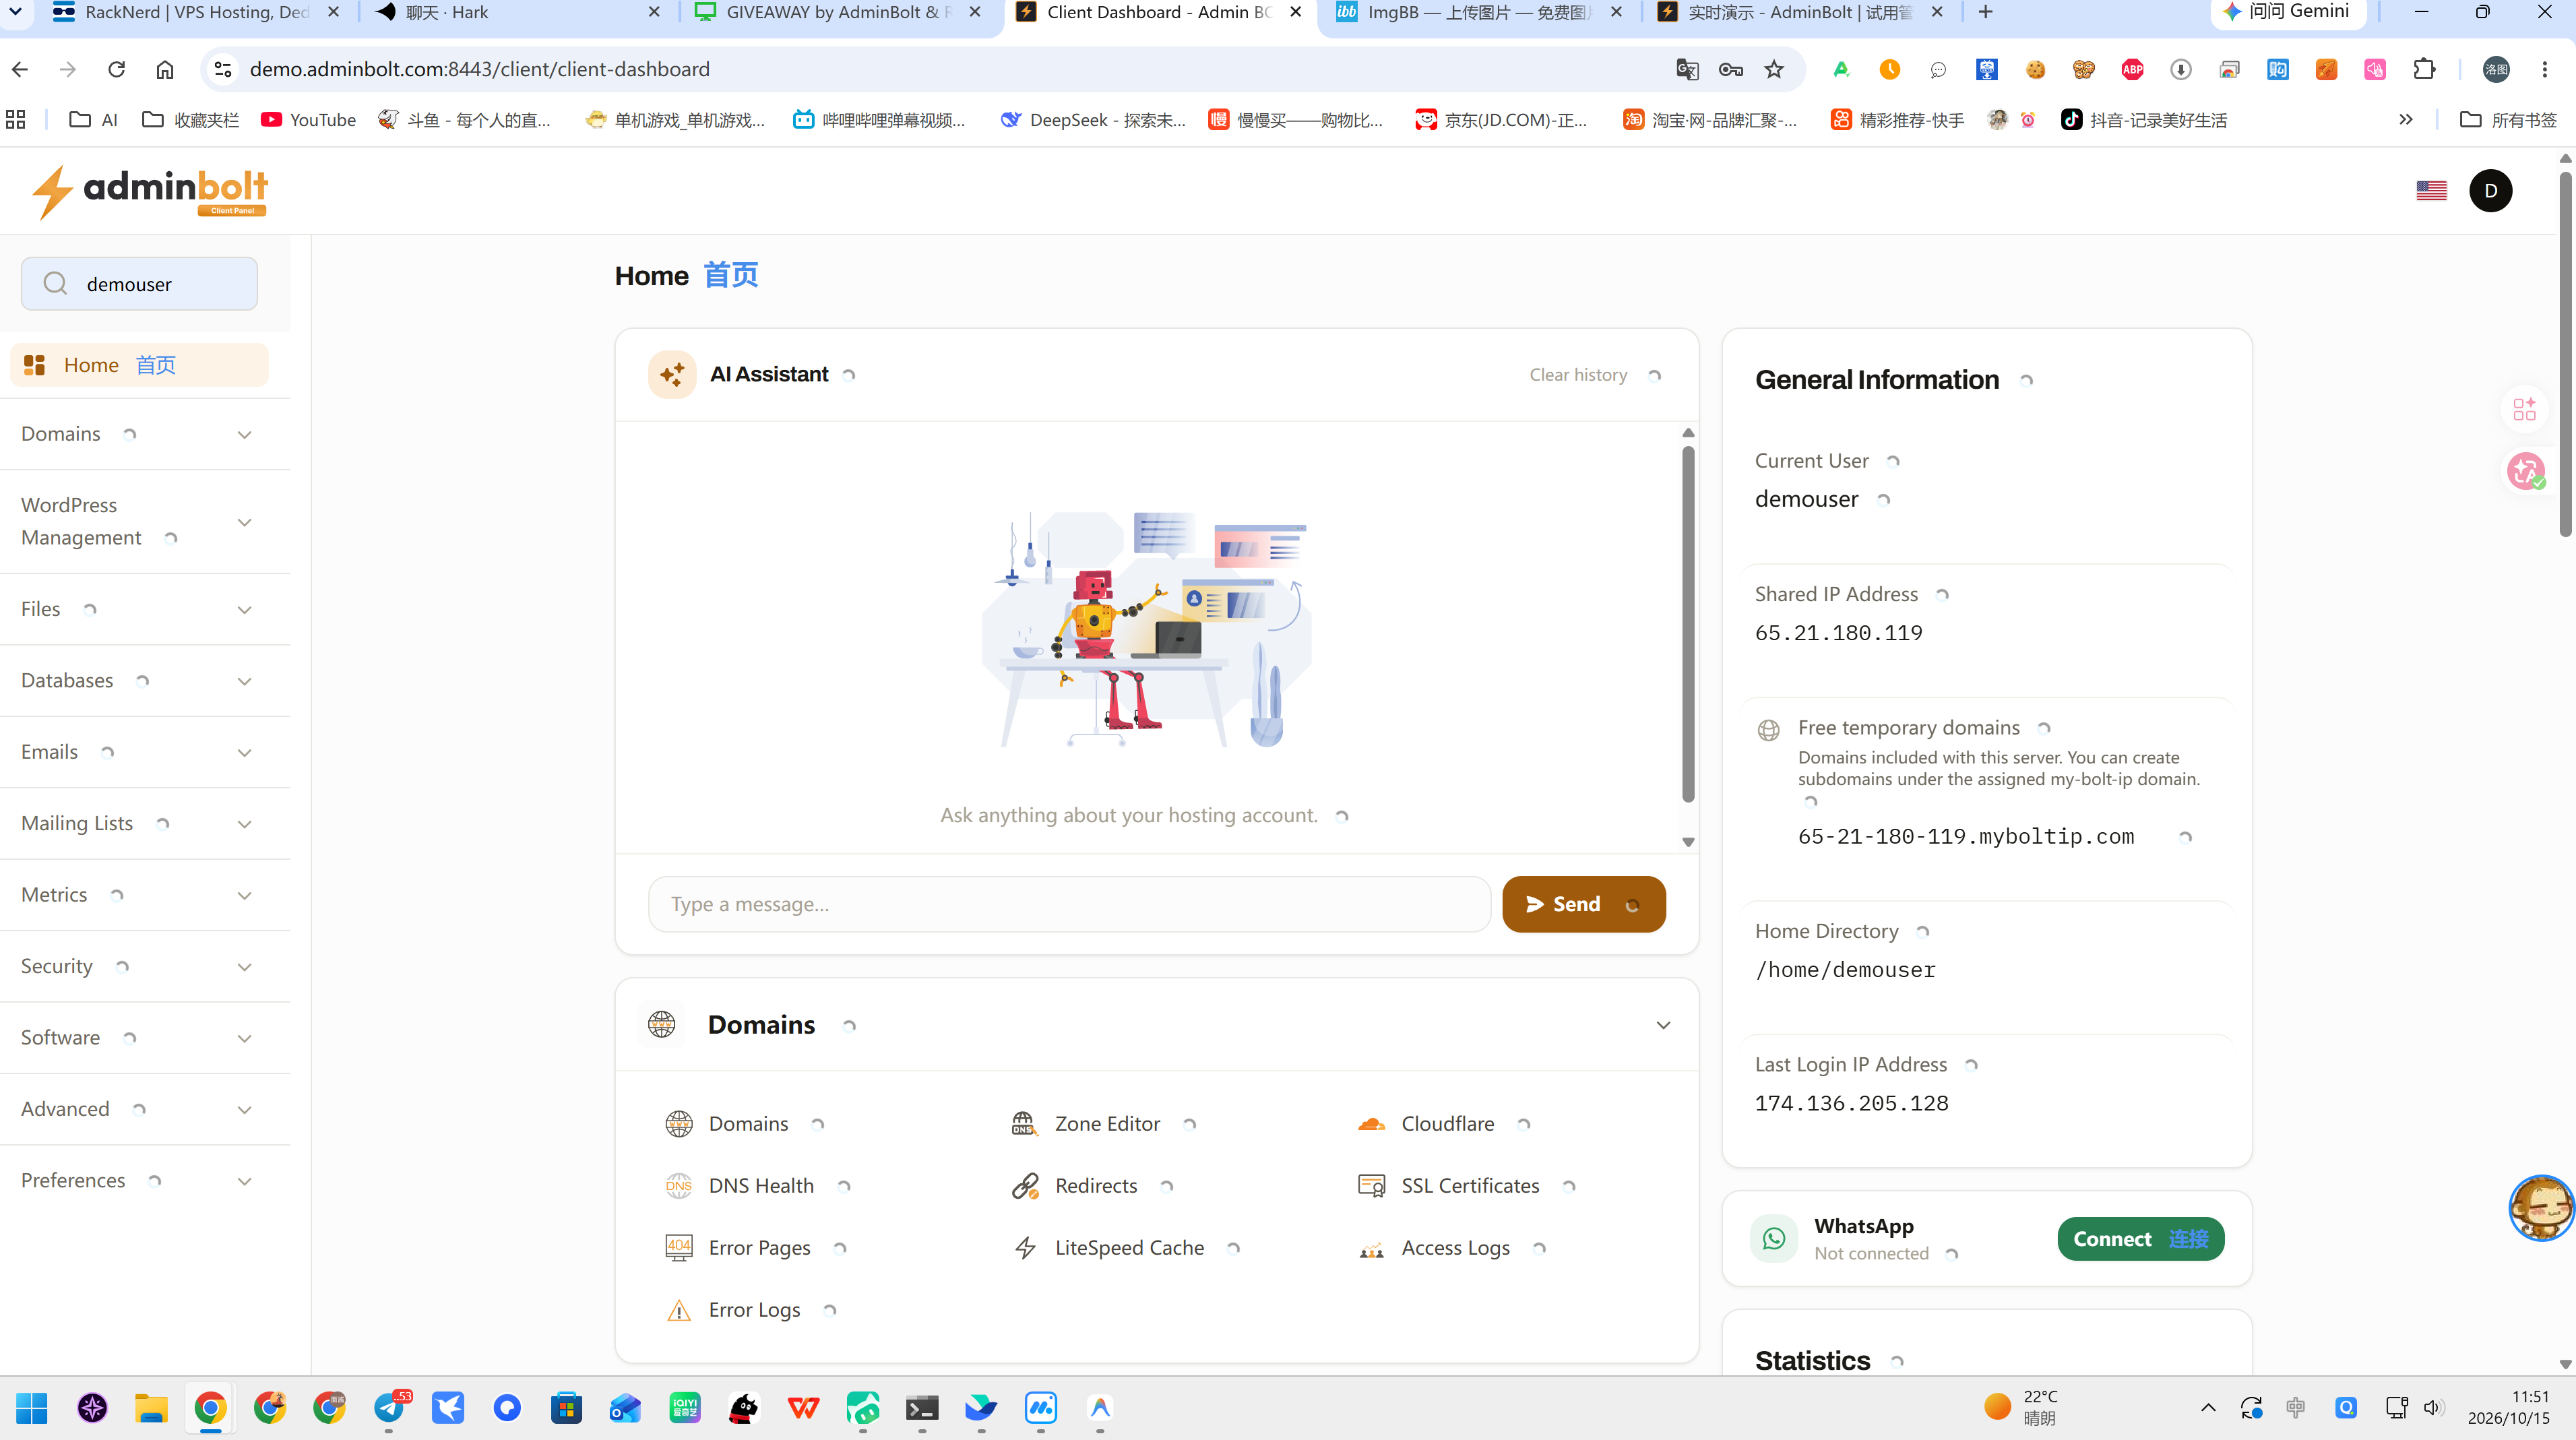Click the US flag language icon

tap(2431, 190)
